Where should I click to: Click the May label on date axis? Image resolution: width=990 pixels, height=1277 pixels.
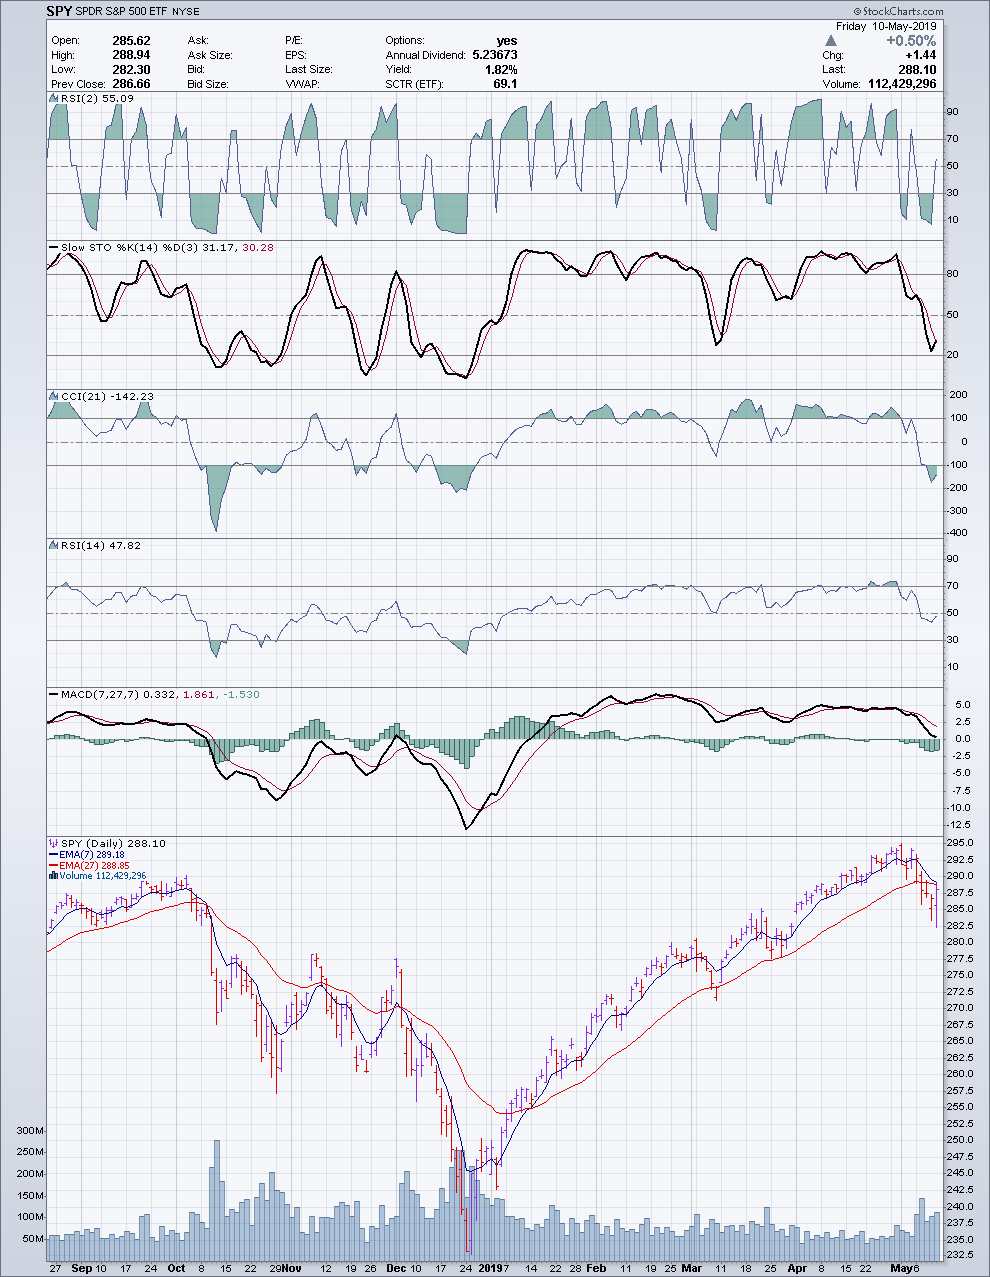pos(900,1268)
